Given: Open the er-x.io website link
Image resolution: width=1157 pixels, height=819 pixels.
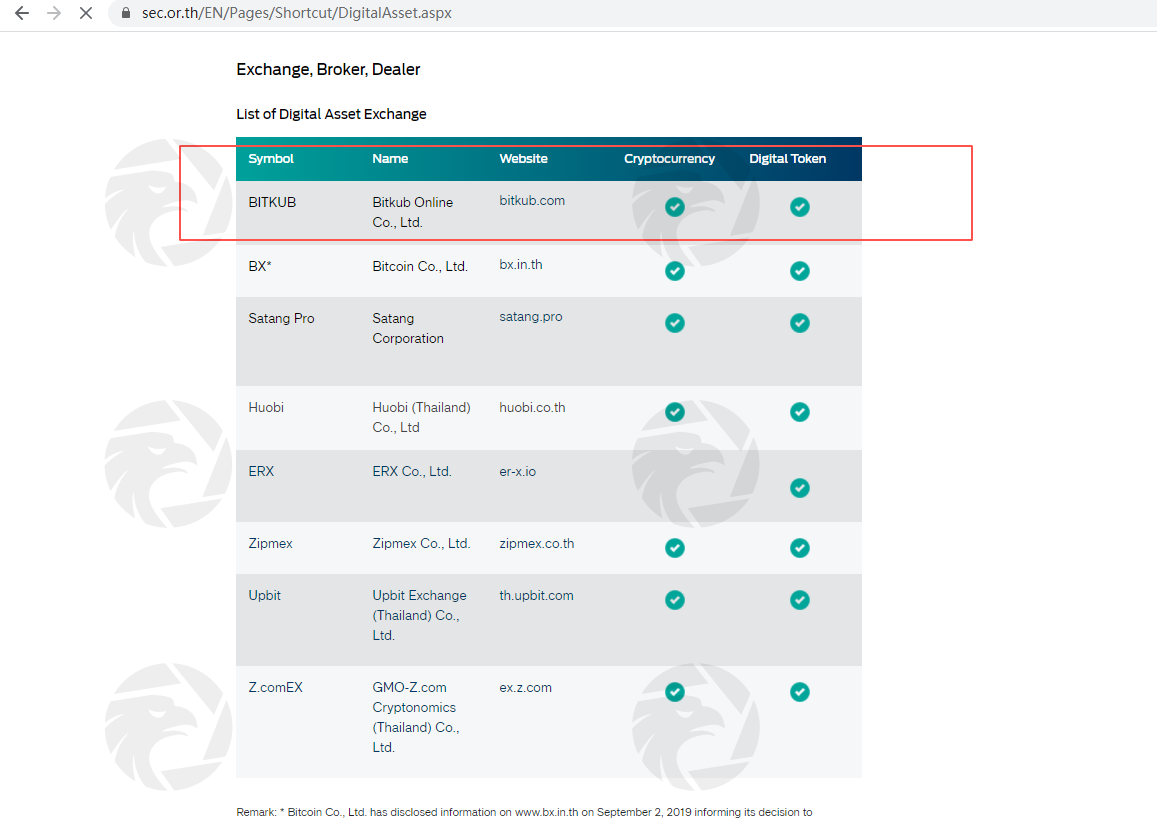Looking at the screenshot, I should (518, 471).
